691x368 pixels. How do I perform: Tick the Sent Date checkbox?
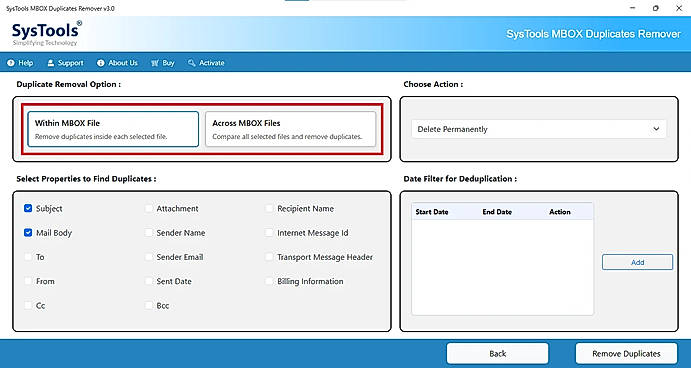coord(149,281)
